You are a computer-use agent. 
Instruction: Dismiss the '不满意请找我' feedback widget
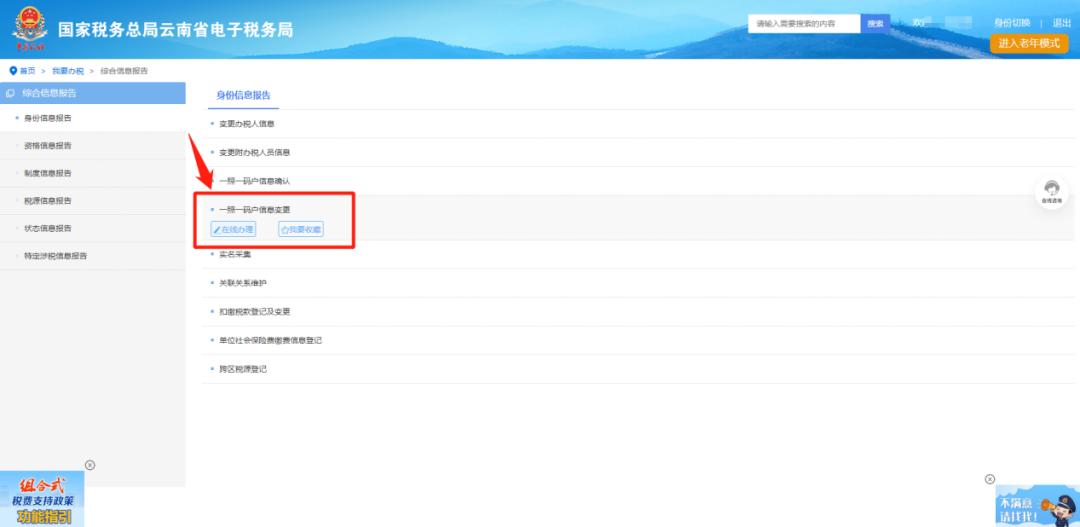pyautogui.click(x=990, y=479)
